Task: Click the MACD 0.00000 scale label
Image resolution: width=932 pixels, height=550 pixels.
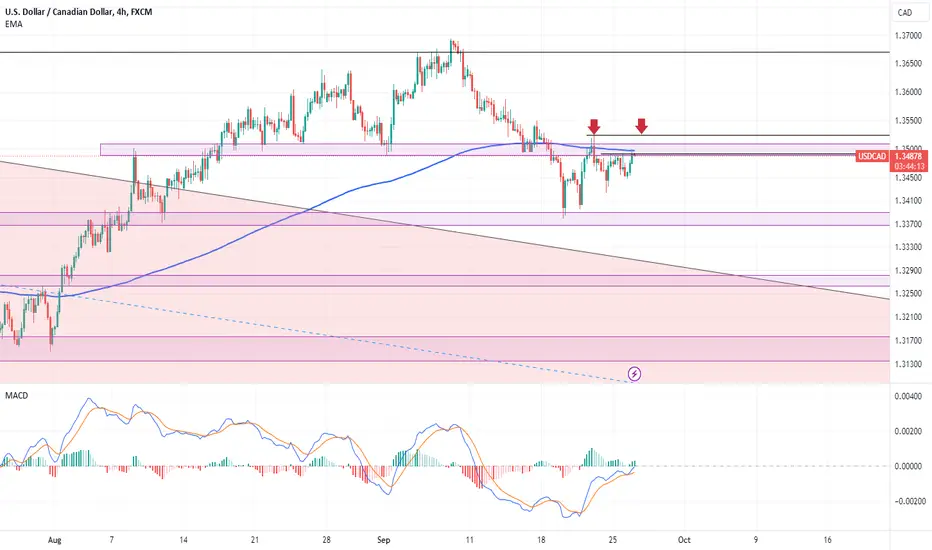Action: tap(908, 466)
